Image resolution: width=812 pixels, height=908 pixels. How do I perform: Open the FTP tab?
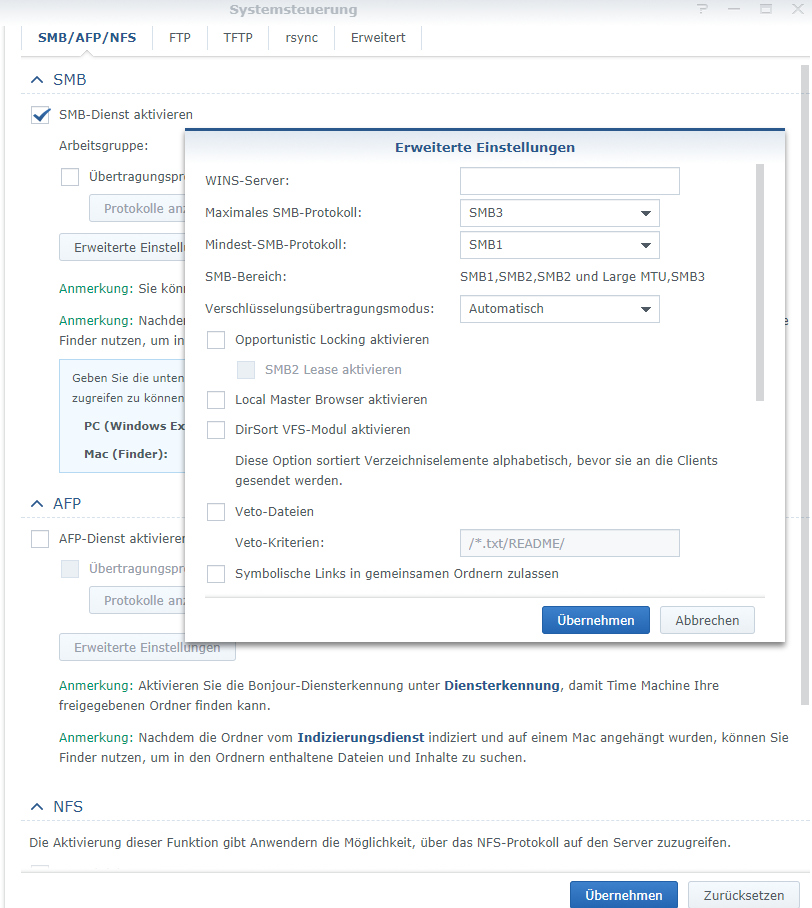pyautogui.click(x=180, y=38)
